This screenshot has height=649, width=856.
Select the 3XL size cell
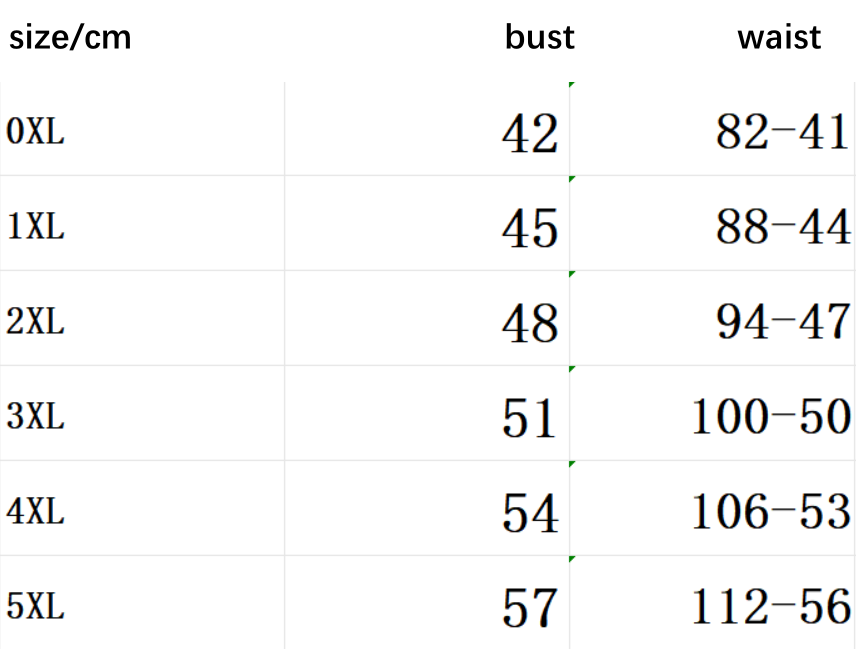tap(36, 417)
